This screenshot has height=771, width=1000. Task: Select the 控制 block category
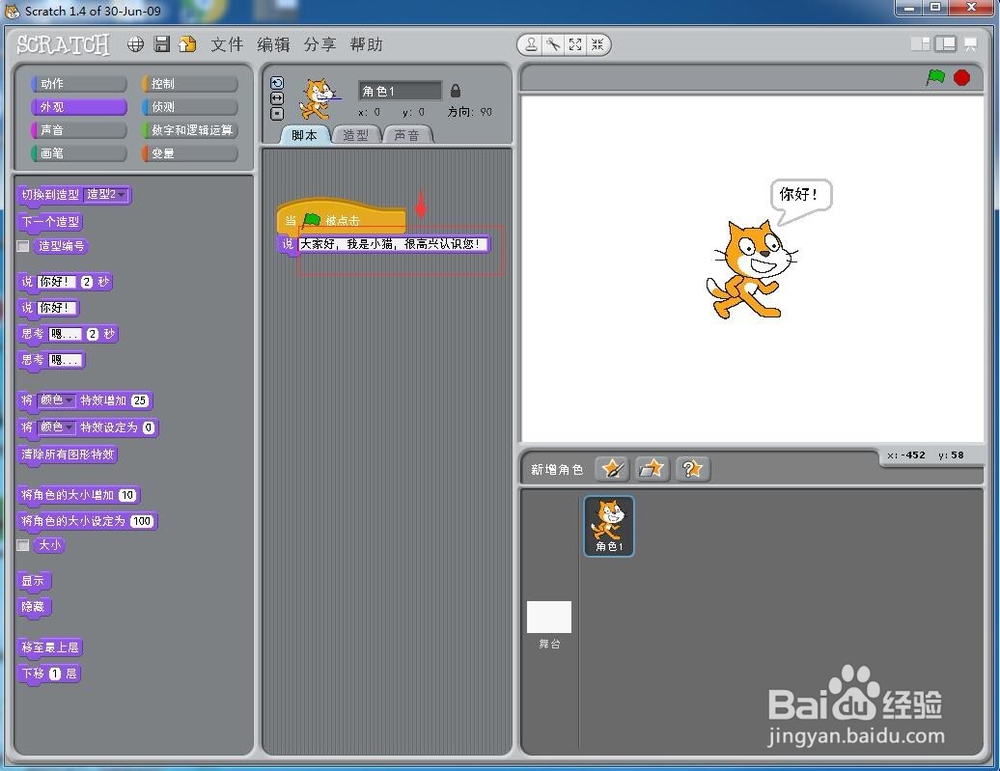pyautogui.click(x=189, y=84)
